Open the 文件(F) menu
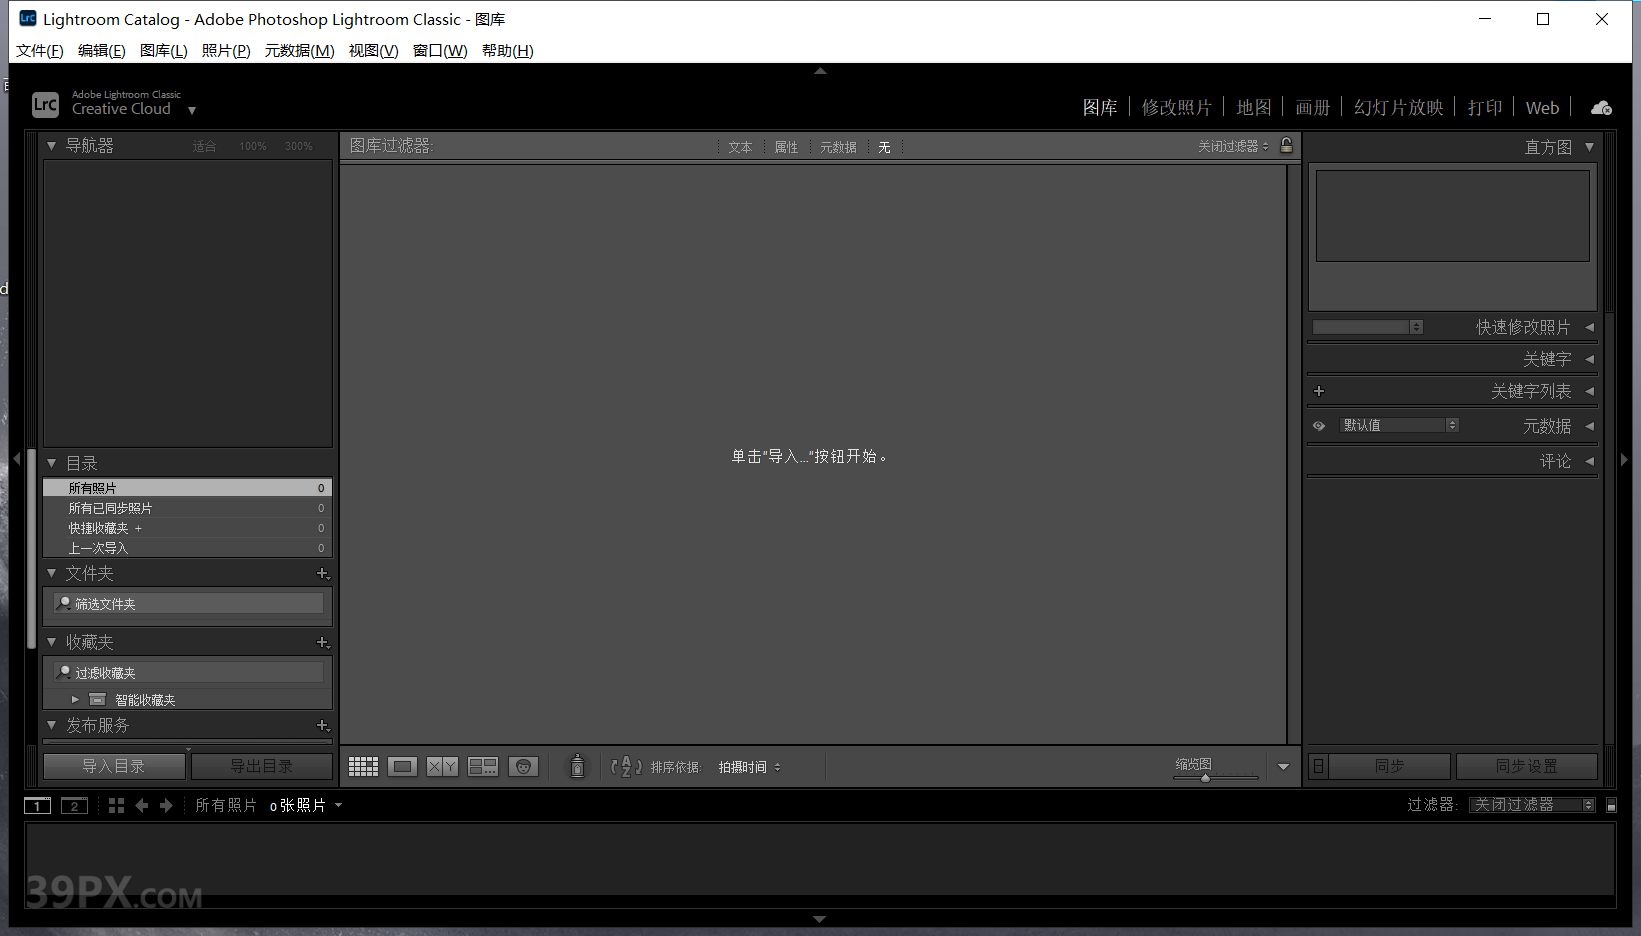This screenshot has height=936, width=1641. pos(40,50)
